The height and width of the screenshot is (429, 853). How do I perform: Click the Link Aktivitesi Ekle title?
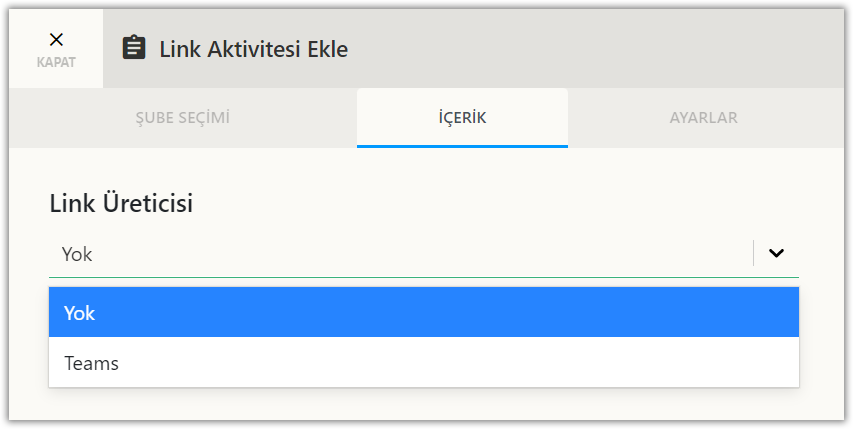tap(254, 48)
